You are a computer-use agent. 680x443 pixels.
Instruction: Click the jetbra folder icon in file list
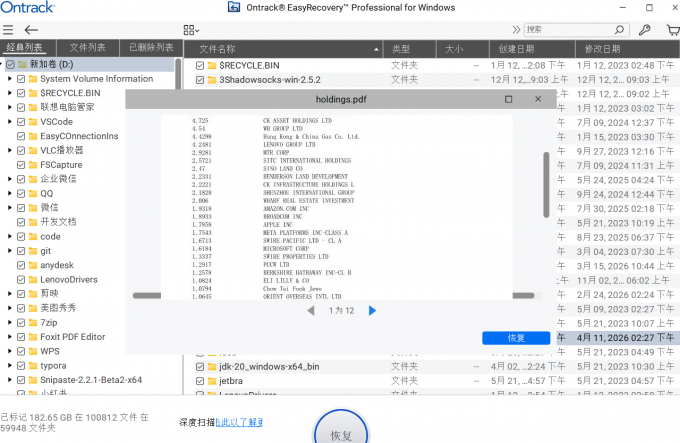click(x=212, y=381)
